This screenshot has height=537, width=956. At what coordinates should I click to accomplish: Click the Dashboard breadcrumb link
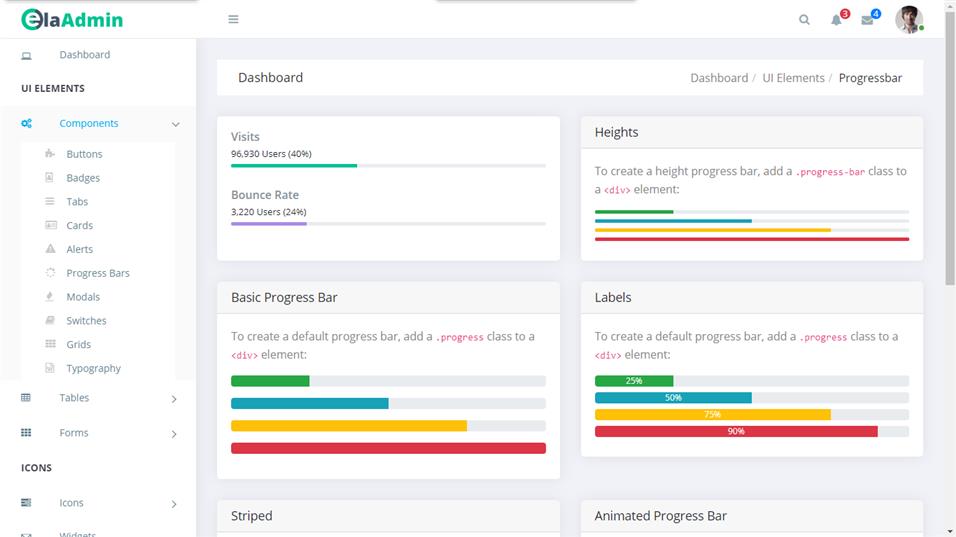[x=718, y=78]
